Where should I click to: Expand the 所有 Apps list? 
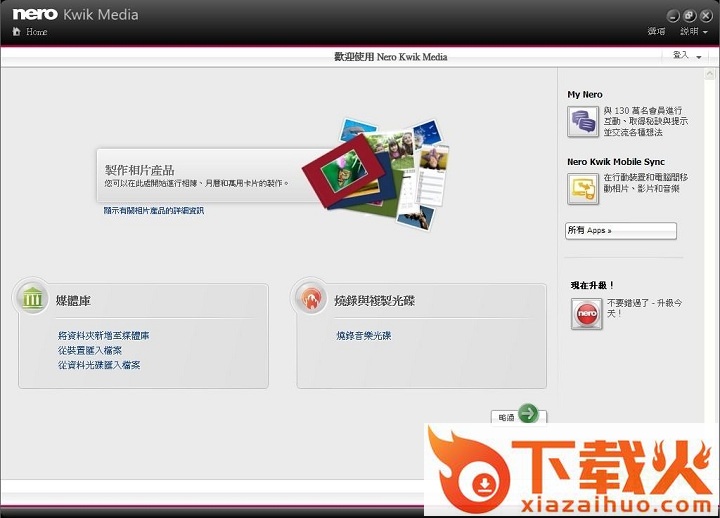620,231
